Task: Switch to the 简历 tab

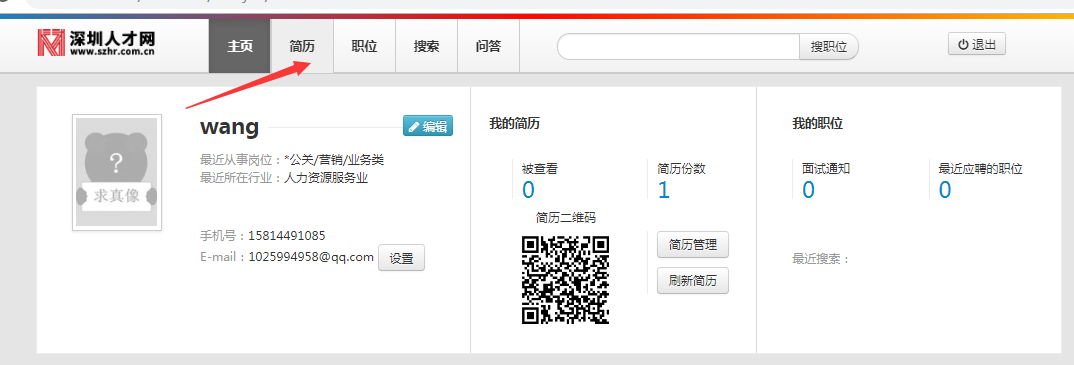Action: pos(302,46)
